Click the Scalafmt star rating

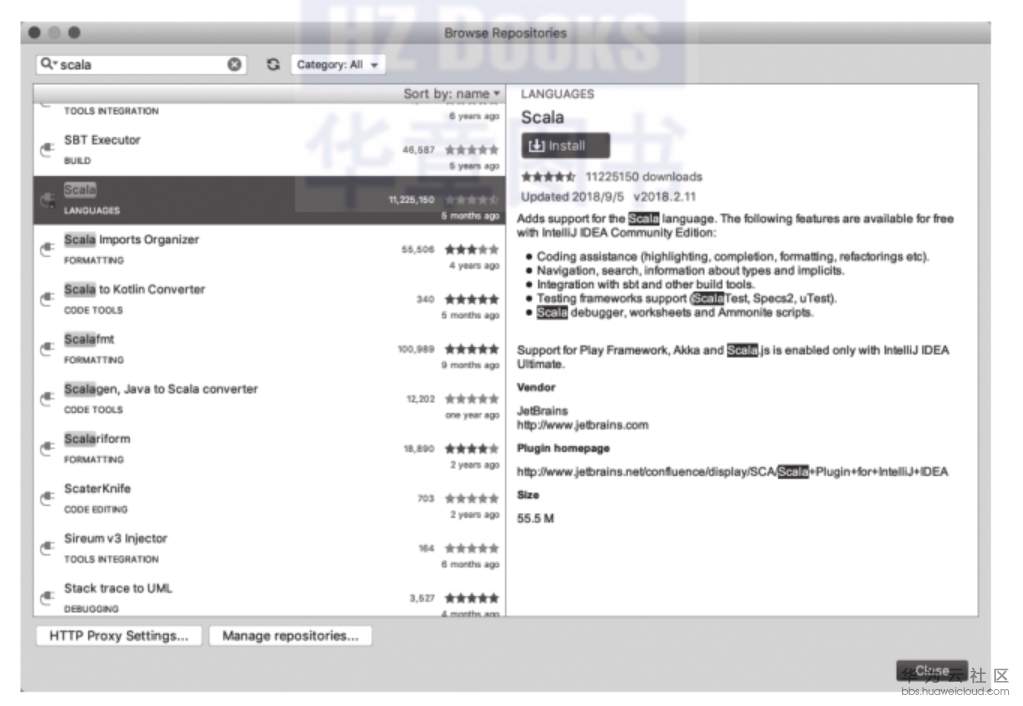472,349
